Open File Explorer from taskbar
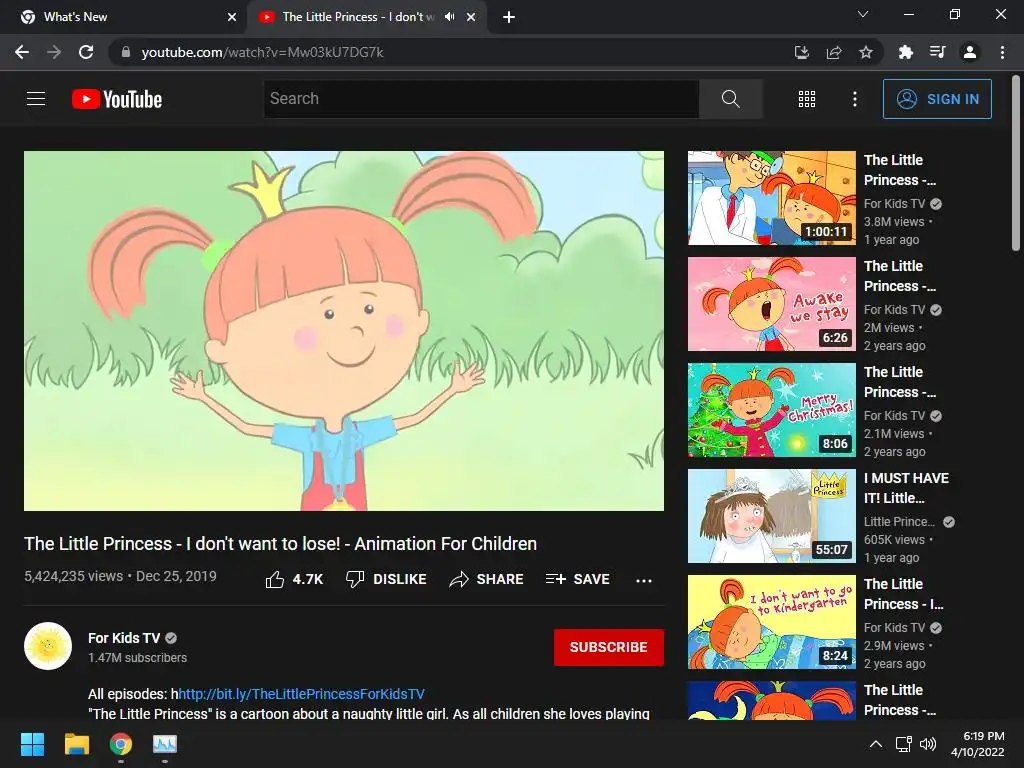This screenshot has width=1024, height=768. pyautogui.click(x=76, y=744)
